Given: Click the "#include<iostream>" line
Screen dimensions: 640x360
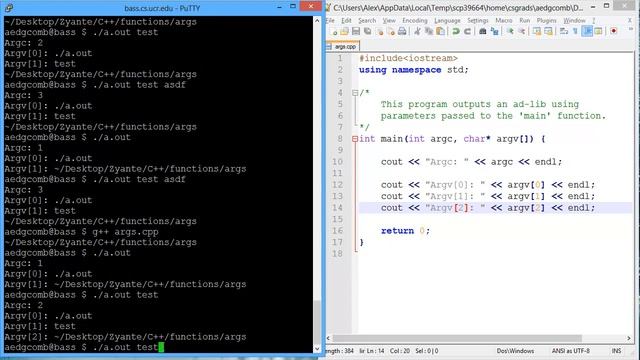Looking at the screenshot, I should coord(408,58).
